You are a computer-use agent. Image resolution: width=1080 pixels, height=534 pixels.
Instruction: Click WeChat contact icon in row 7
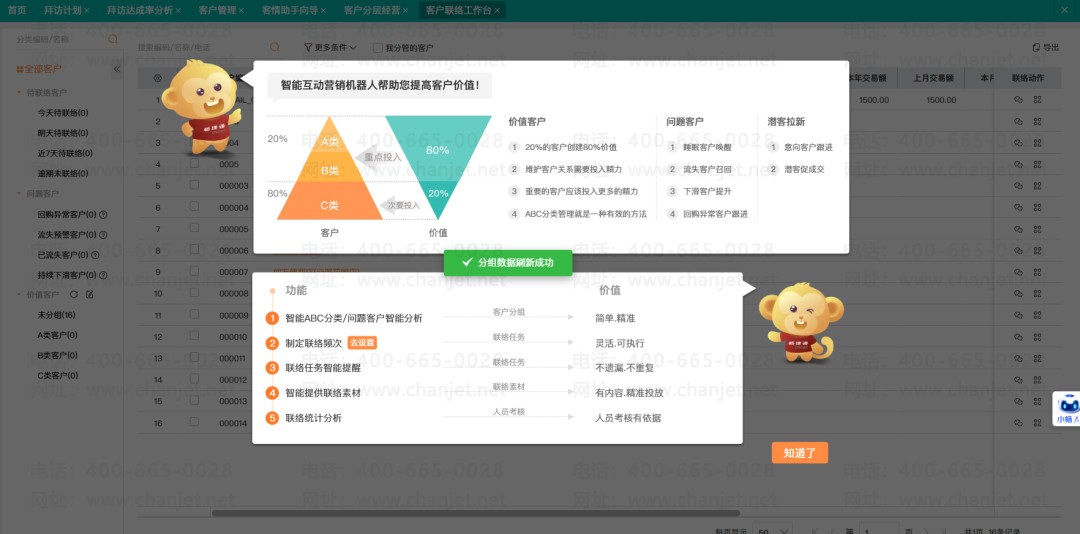pos(1018,229)
